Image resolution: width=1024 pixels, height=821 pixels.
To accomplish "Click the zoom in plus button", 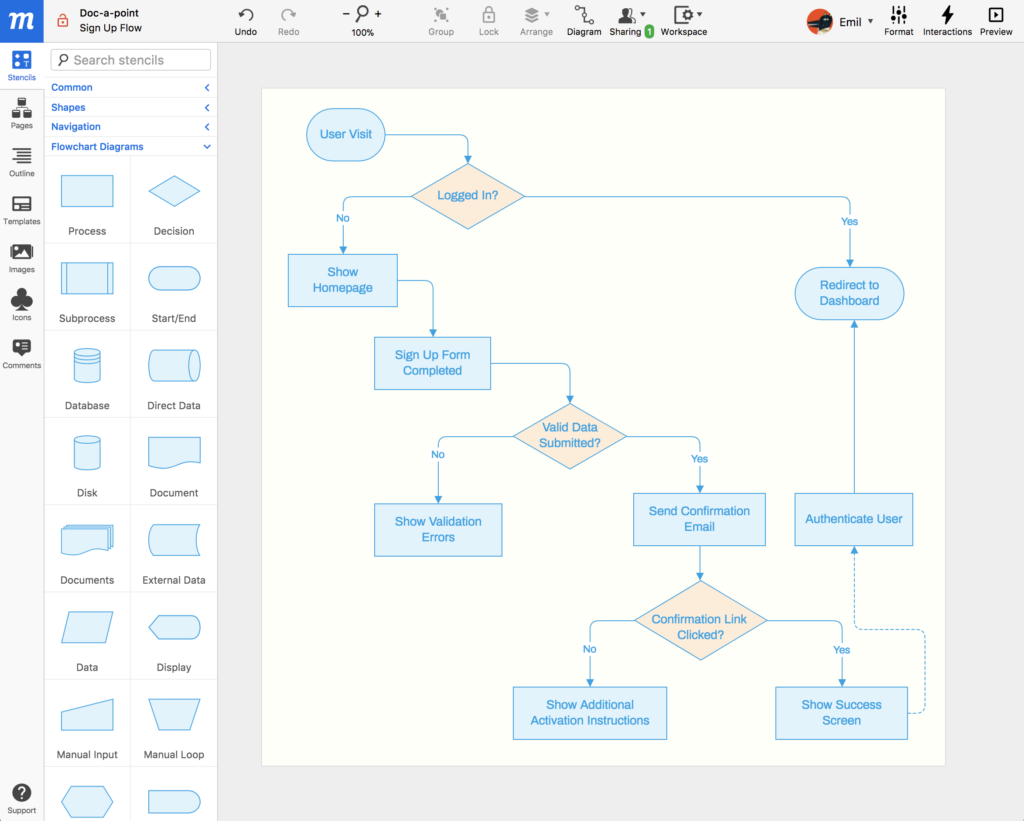I will [378, 14].
